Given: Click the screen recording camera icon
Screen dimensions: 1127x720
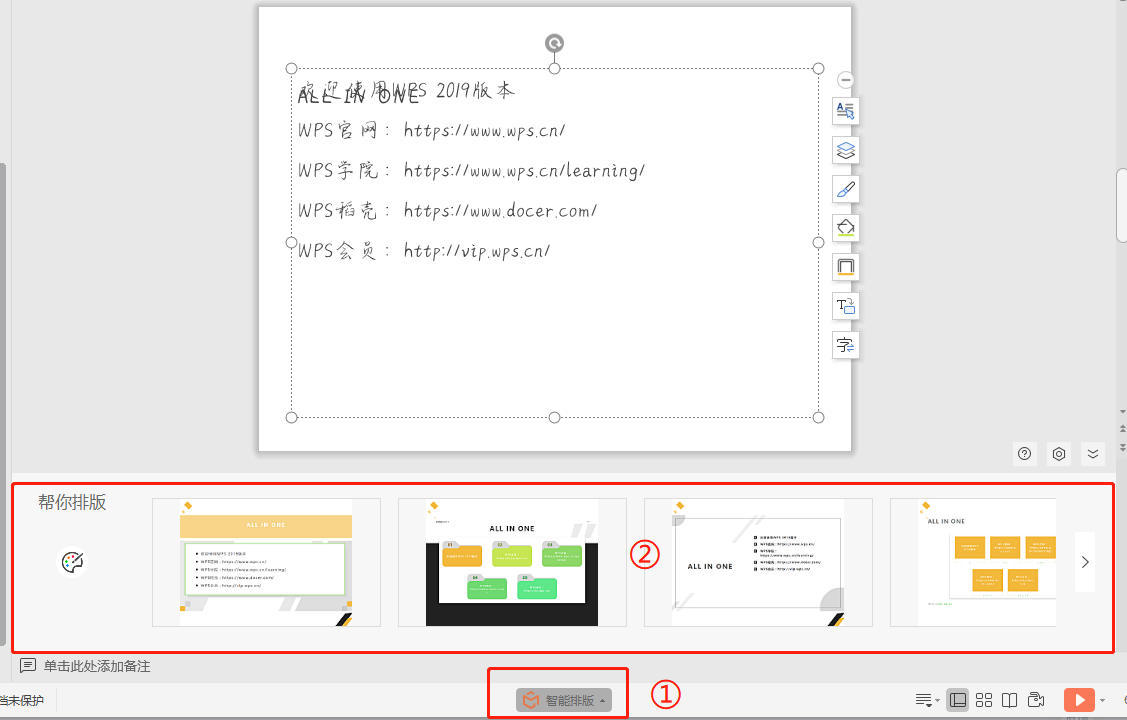Looking at the screenshot, I should 1036,700.
